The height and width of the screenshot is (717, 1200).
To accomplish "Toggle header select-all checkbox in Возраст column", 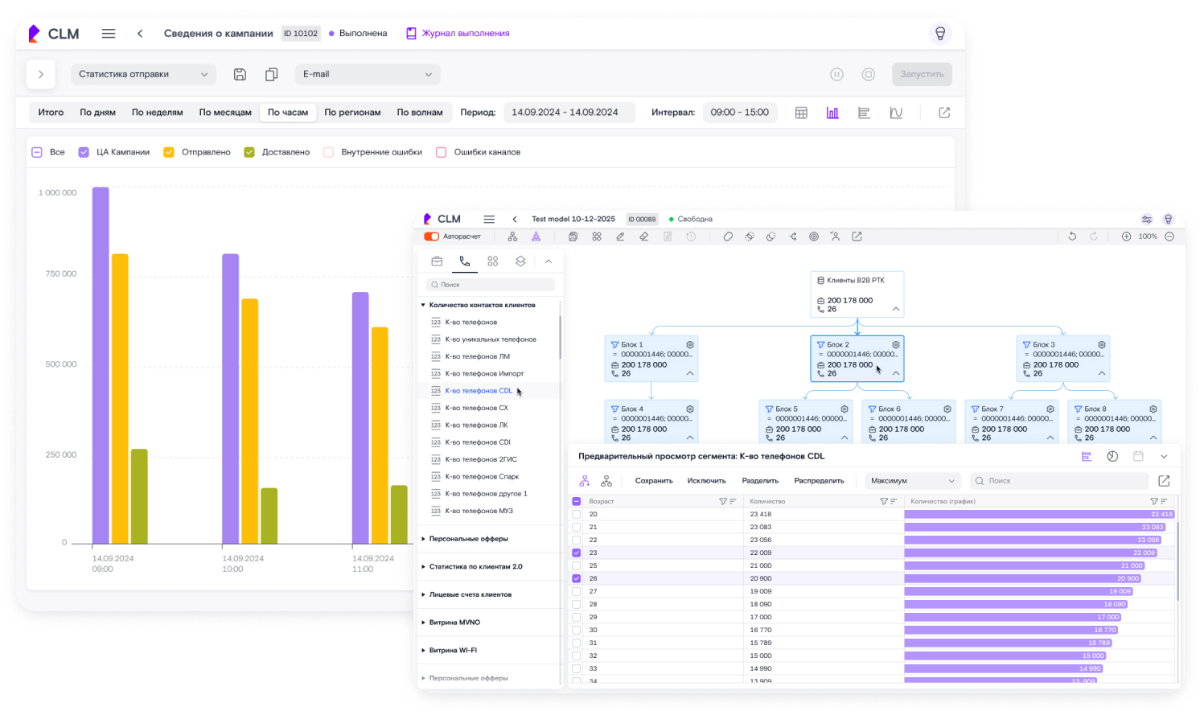I will (x=576, y=501).
